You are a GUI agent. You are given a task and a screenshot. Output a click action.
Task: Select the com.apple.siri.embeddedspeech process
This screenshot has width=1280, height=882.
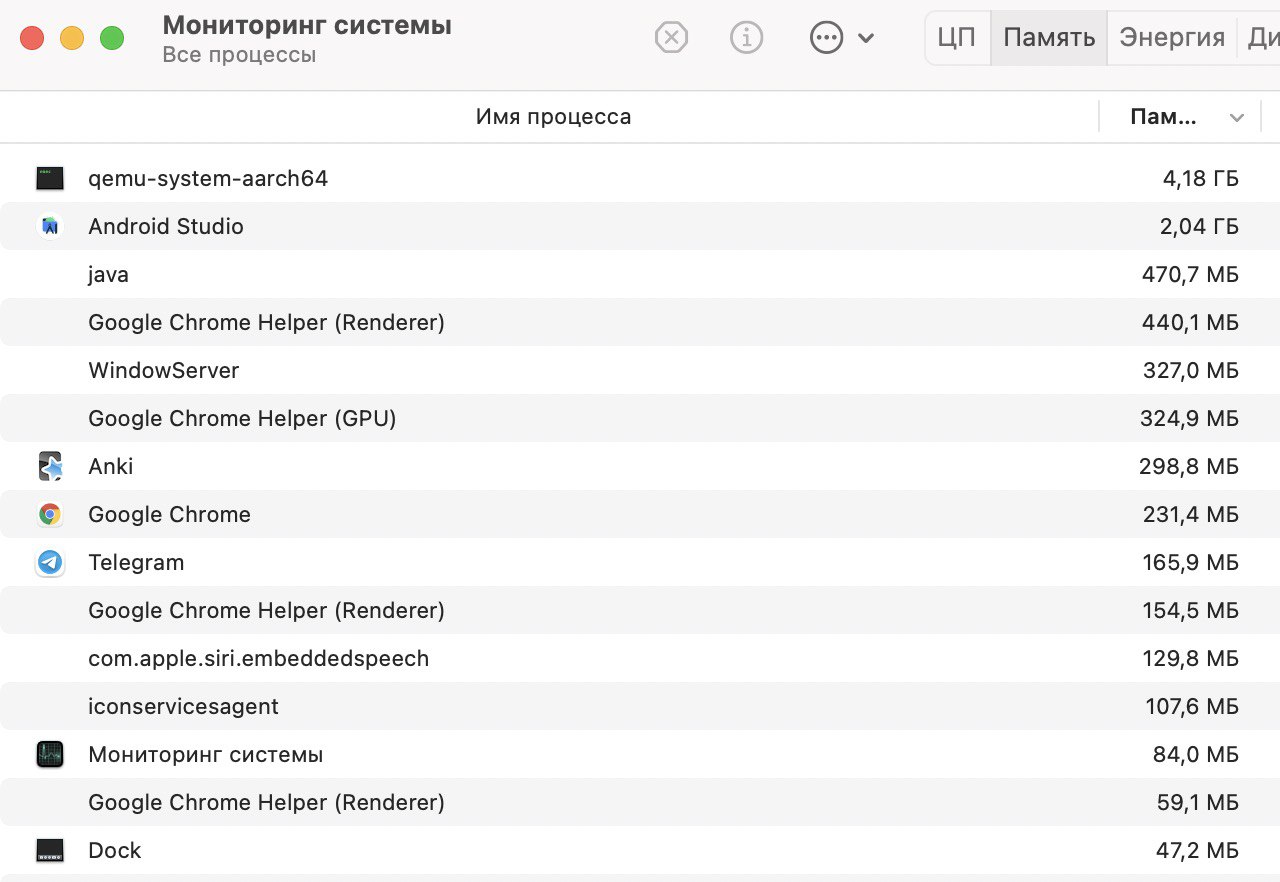tap(258, 658)
